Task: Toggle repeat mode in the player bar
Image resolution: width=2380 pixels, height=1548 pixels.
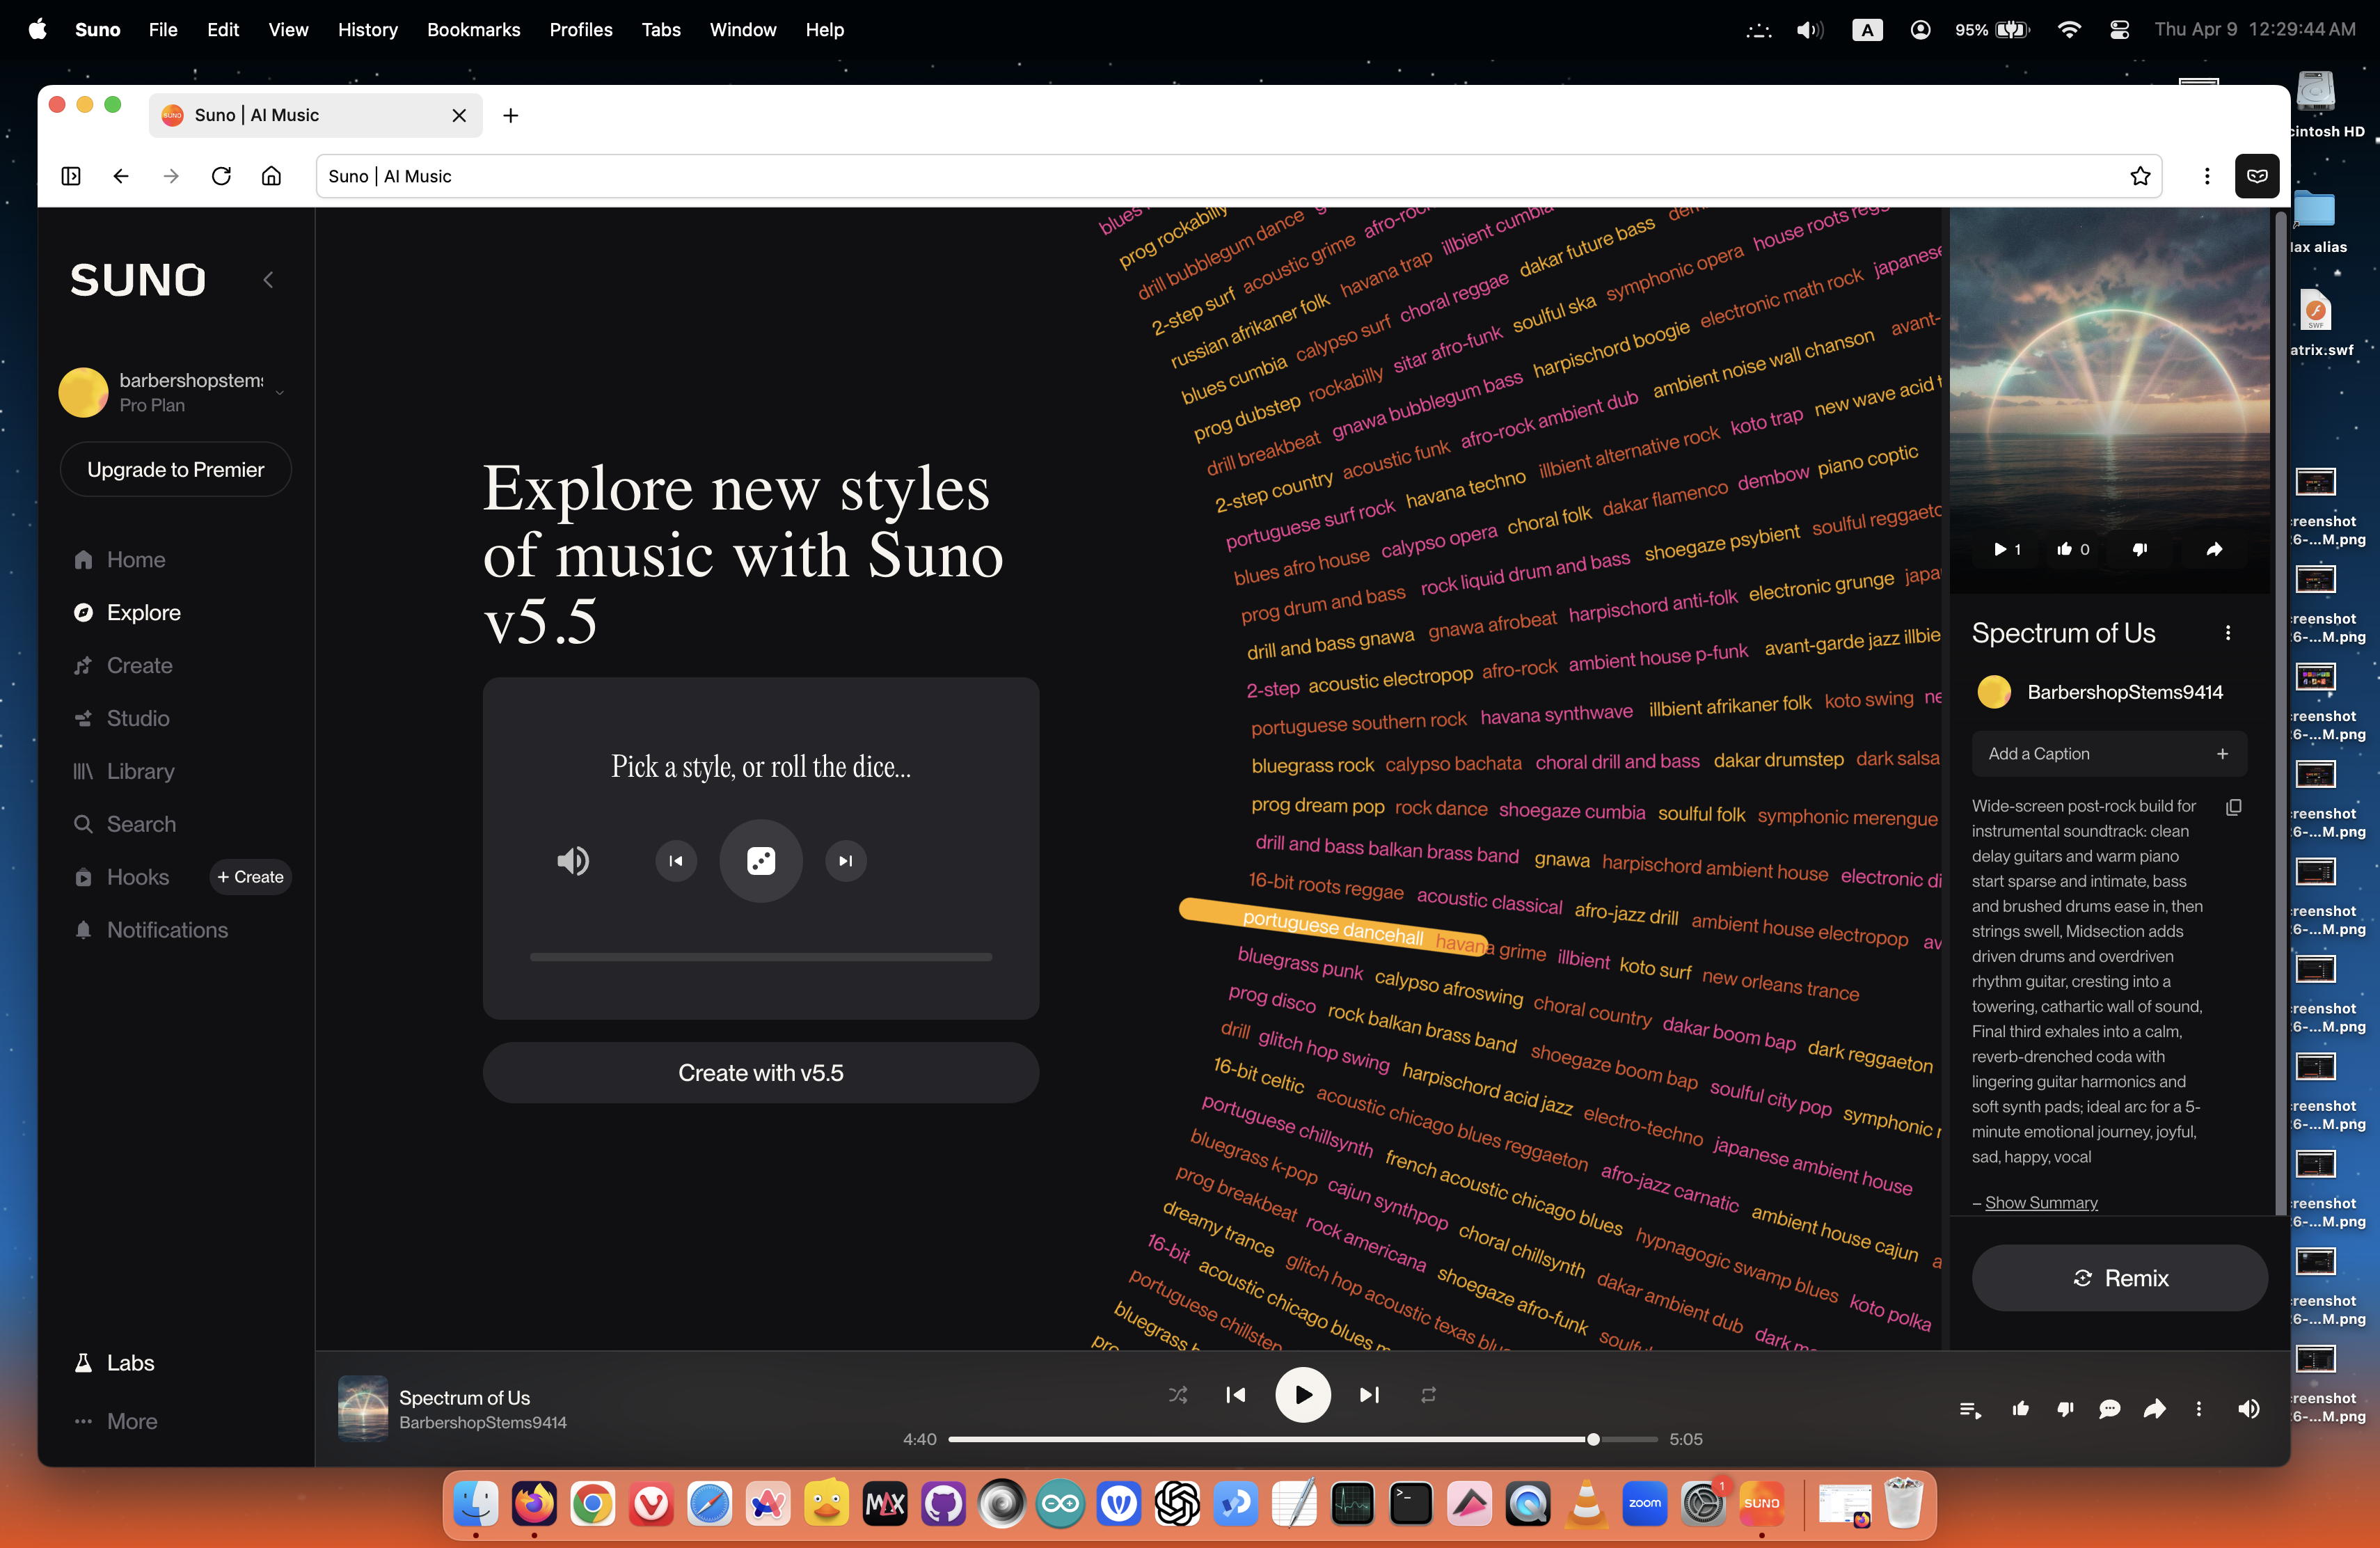Action: (x=1428, y=1395)
